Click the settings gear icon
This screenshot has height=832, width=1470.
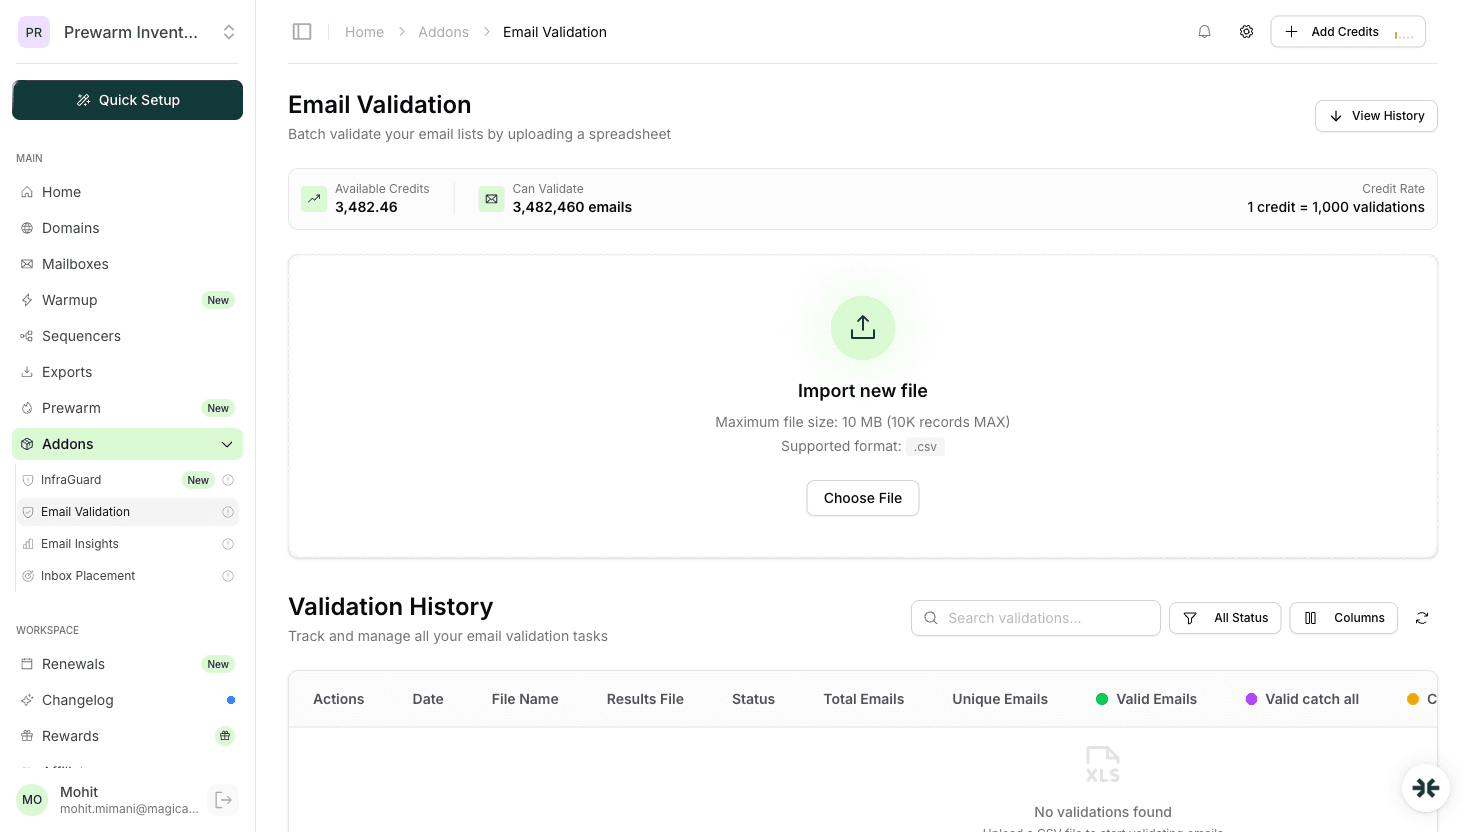click(1246, 31)
